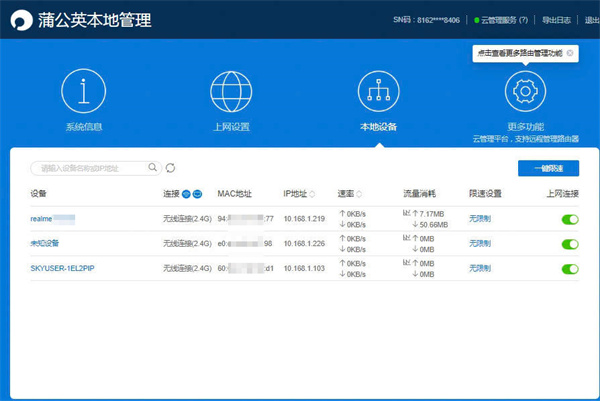Select 本地设备 network tree icon
Image resolution: width=600 pixels, height=401 pixels.
(x=379, y=92)
